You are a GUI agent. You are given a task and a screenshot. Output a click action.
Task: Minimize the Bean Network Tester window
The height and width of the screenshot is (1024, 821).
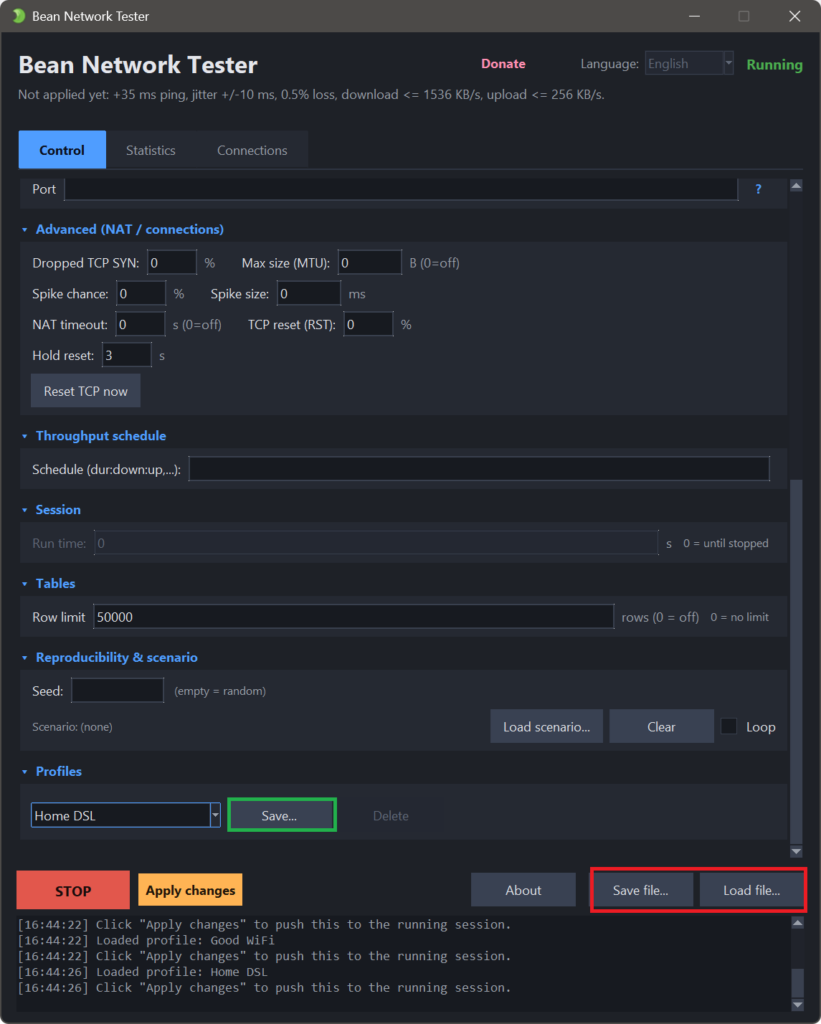coord(694,16)
